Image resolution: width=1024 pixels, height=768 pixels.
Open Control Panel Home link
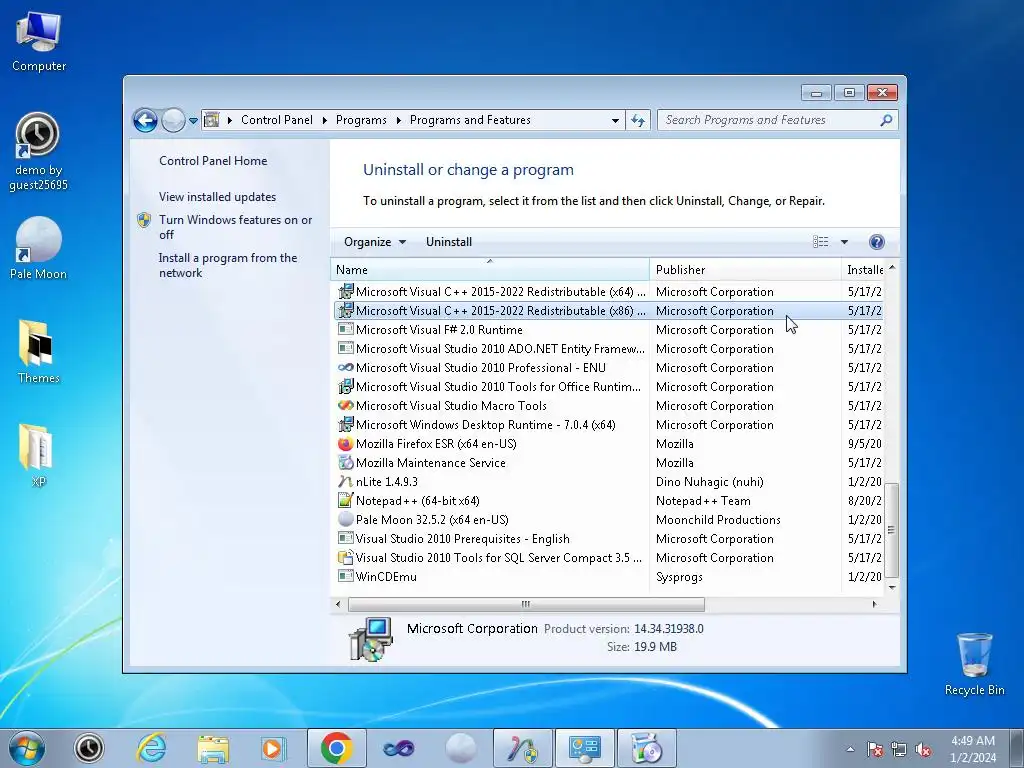(213, 161)
